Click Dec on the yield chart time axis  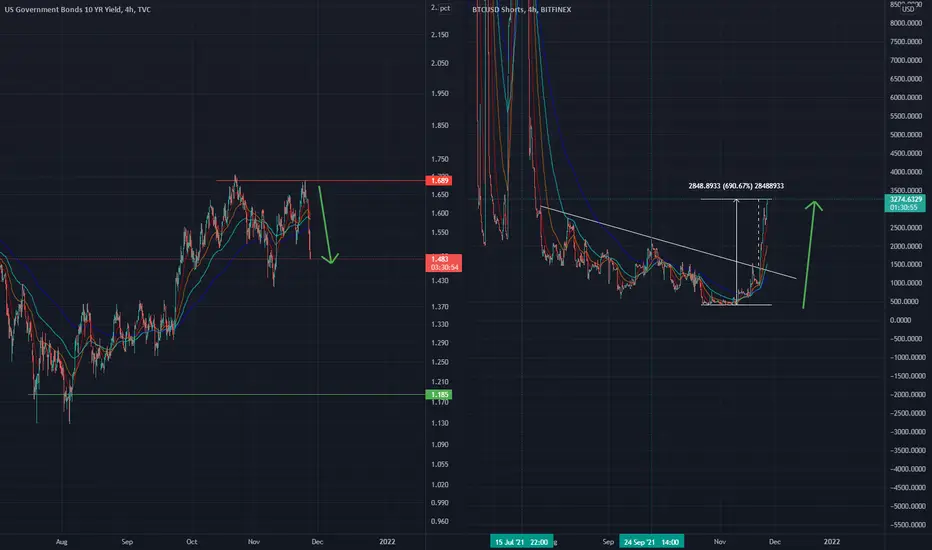(x=317, y=542)
